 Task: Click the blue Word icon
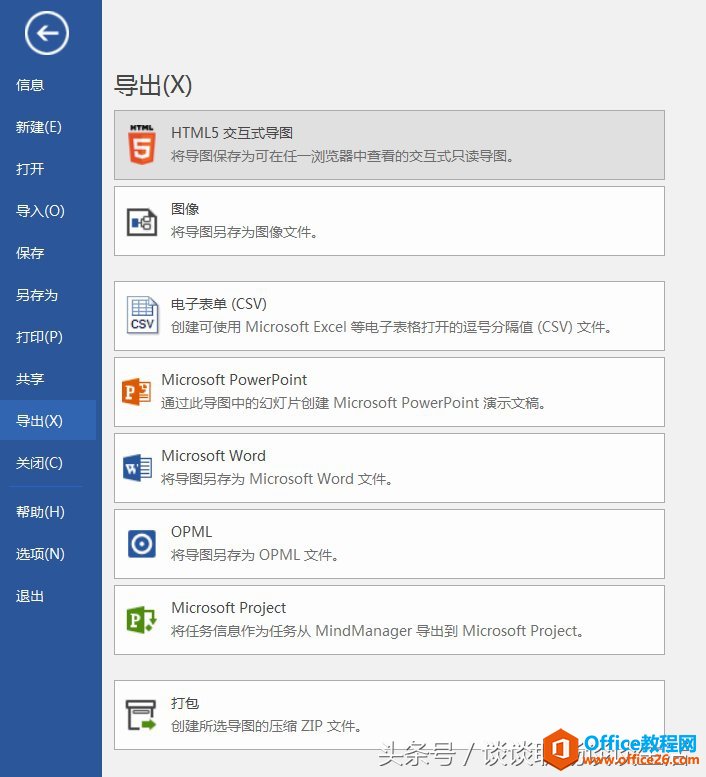[x=137, y=467]
